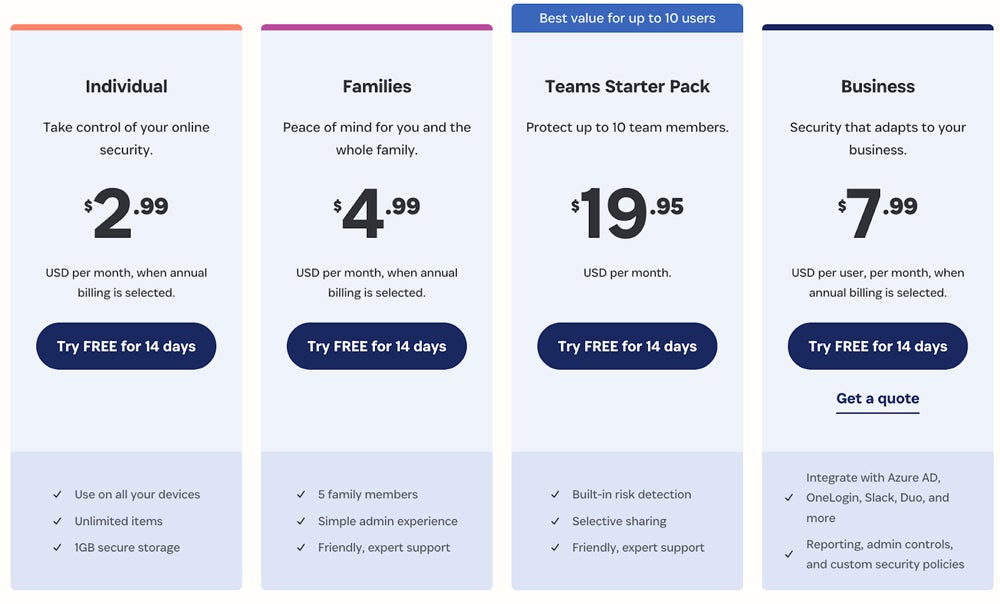Click the Families plan title
Image resolution: width=1000 pixels, height=604 pixels.
(377, 86)
